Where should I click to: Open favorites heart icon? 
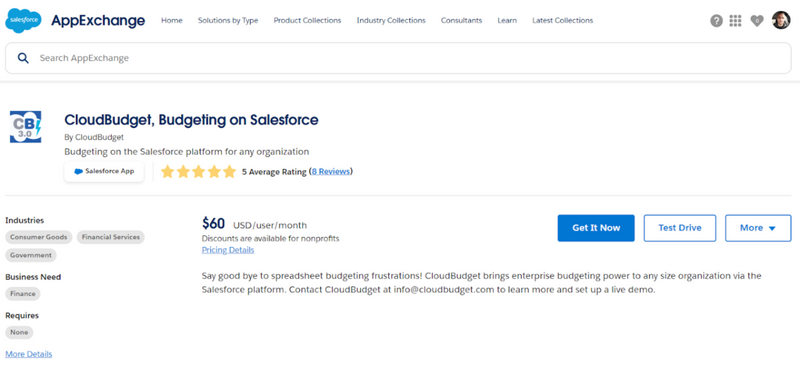(x=757, y=21)
